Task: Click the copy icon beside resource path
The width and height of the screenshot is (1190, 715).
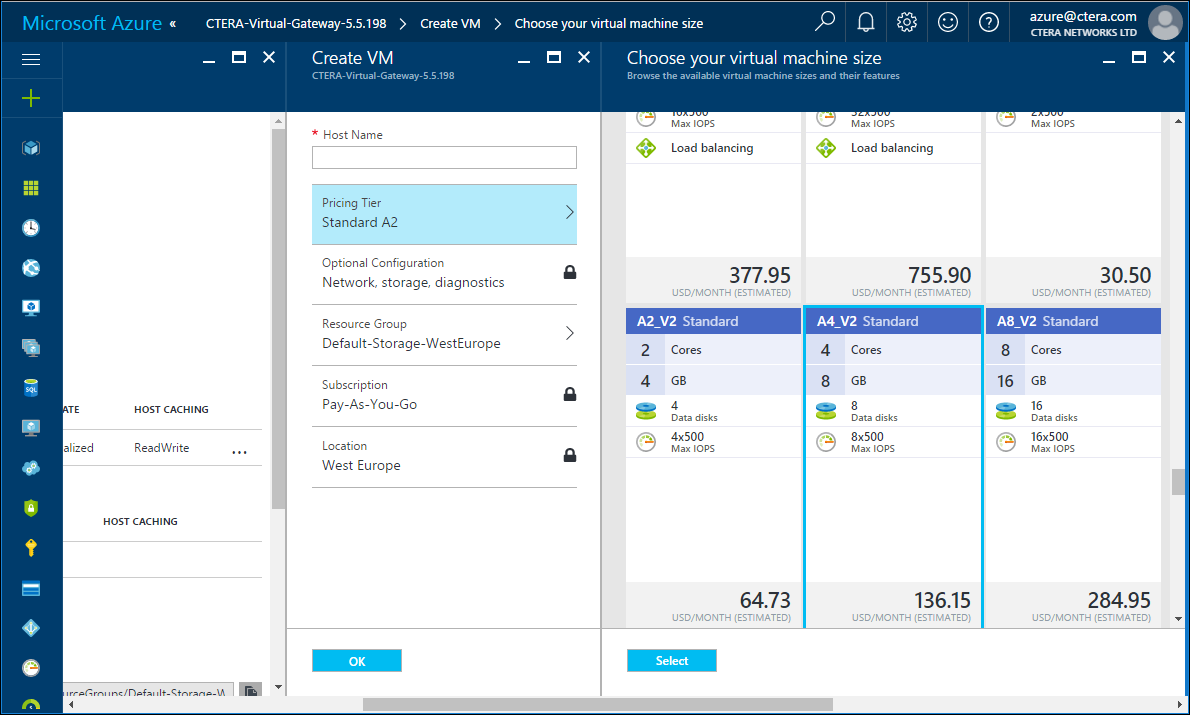Action: pyautogui.click(x=250, y=691)
